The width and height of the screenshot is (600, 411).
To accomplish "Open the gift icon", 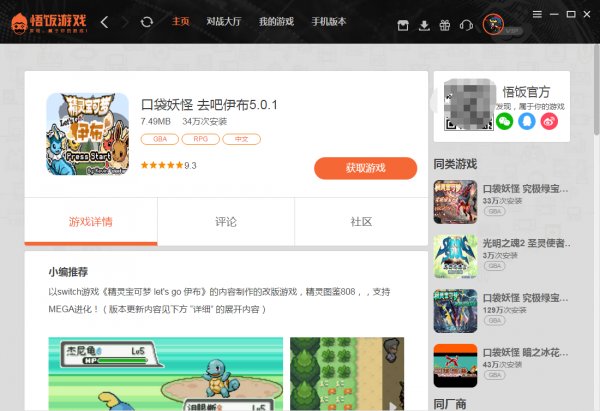I will pyautogui.click(x=445, y=26).
